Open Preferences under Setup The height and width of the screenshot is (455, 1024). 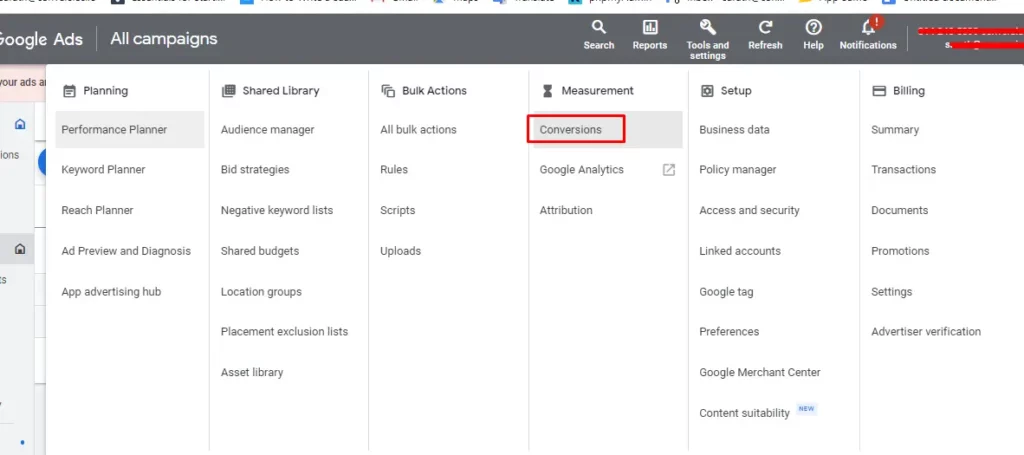pos(729,332)
